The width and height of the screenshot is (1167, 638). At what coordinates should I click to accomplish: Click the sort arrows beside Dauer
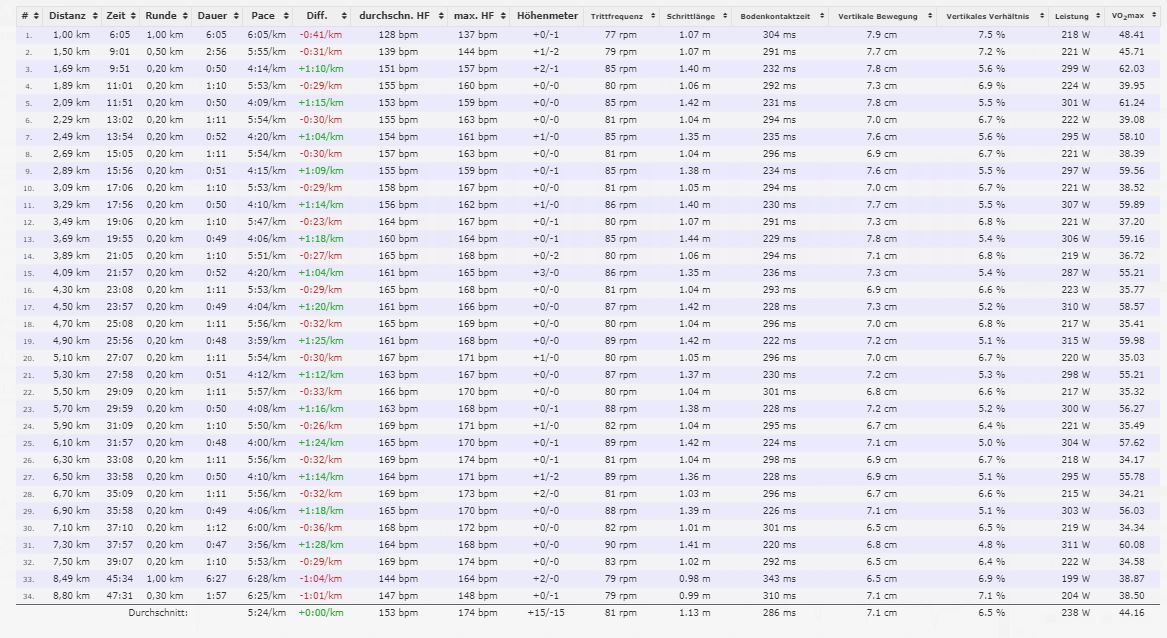point(234,17)
